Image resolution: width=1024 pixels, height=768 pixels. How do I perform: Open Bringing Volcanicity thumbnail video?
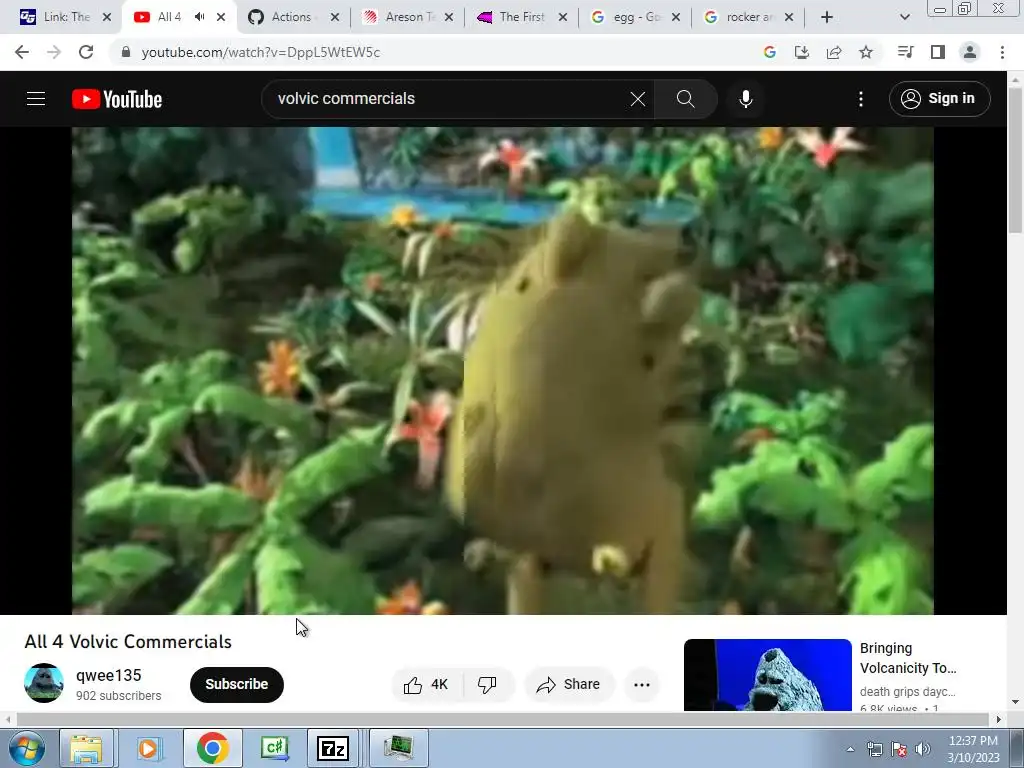767,675
